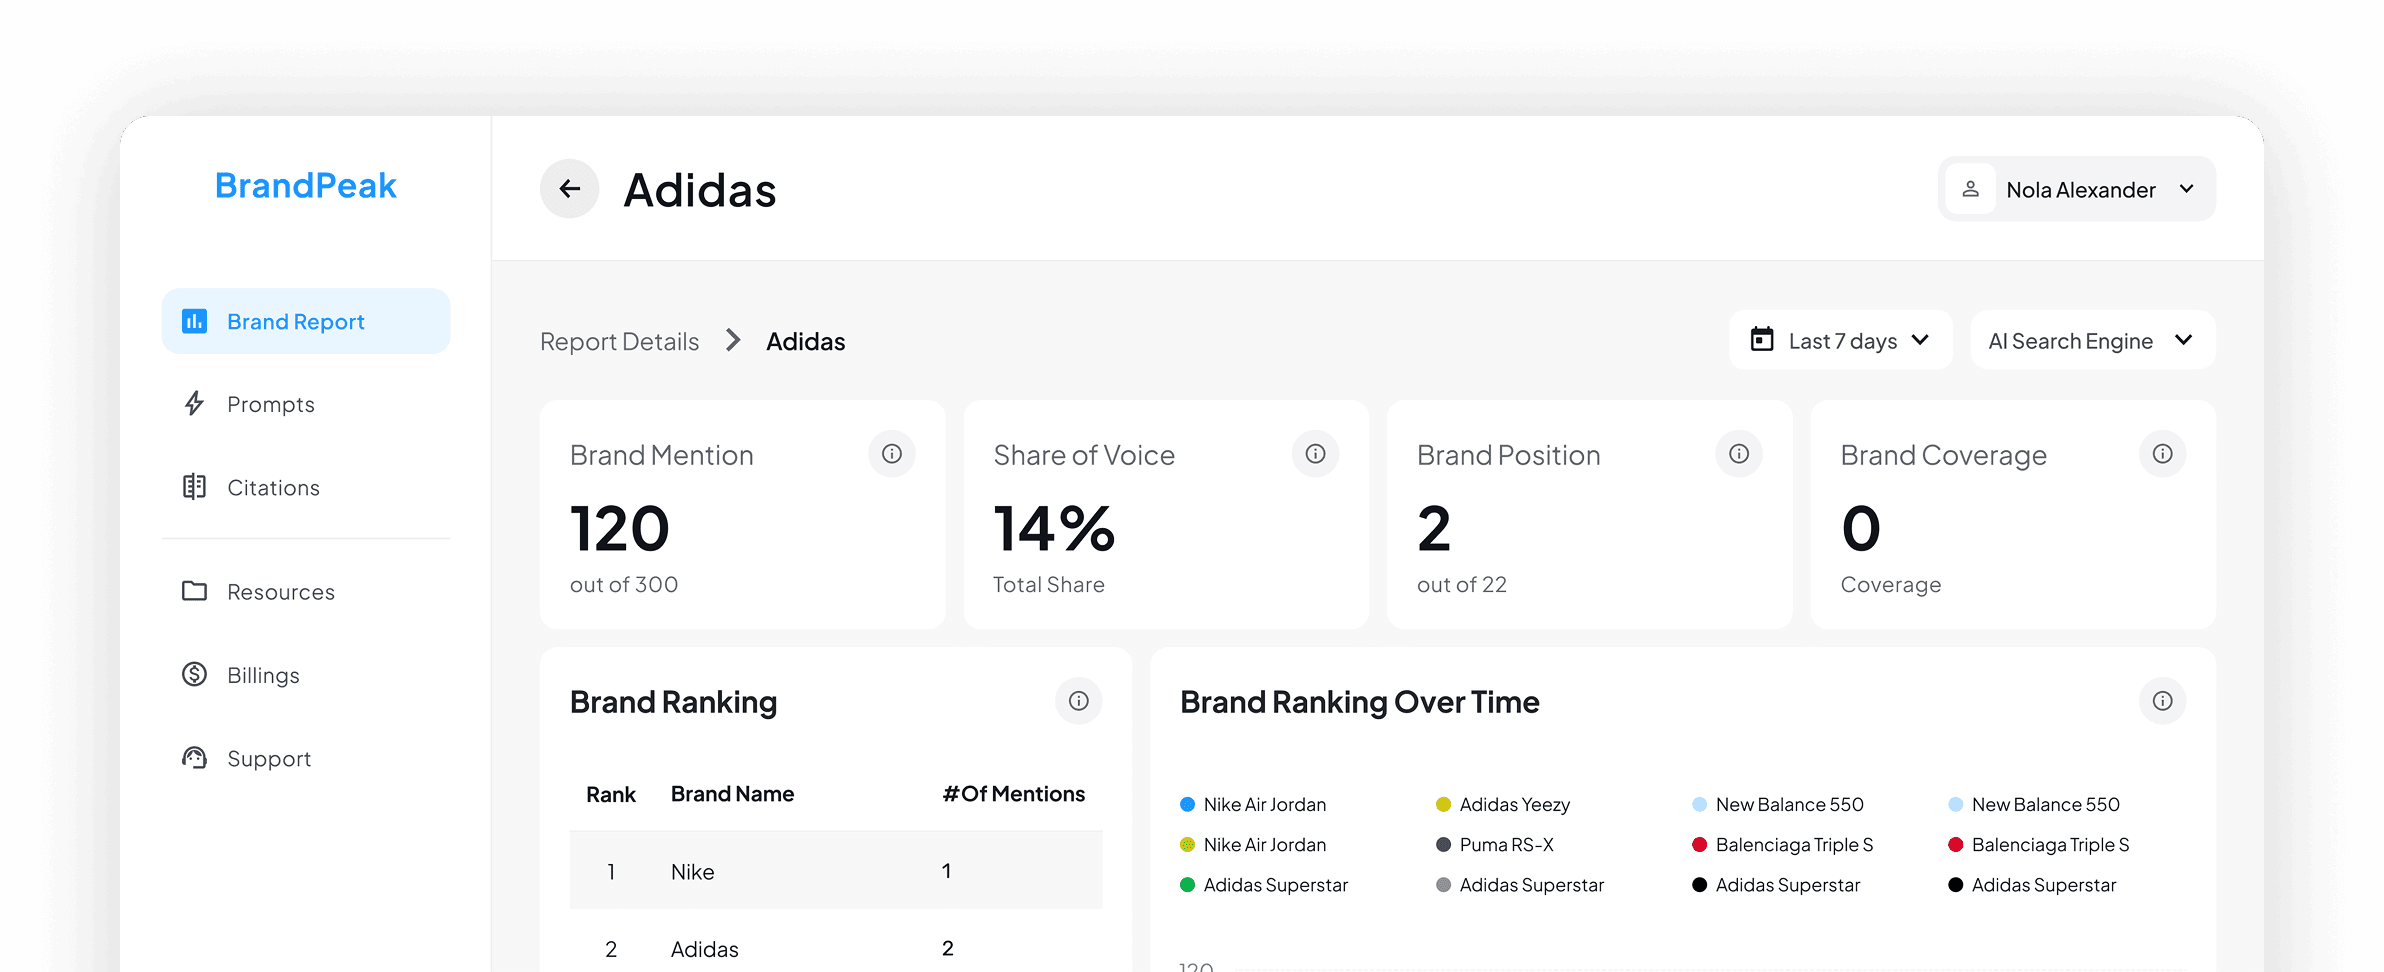Click the calendar icon in the date filter
This screenshot has height=972, width=2384.
point(1763,340)
